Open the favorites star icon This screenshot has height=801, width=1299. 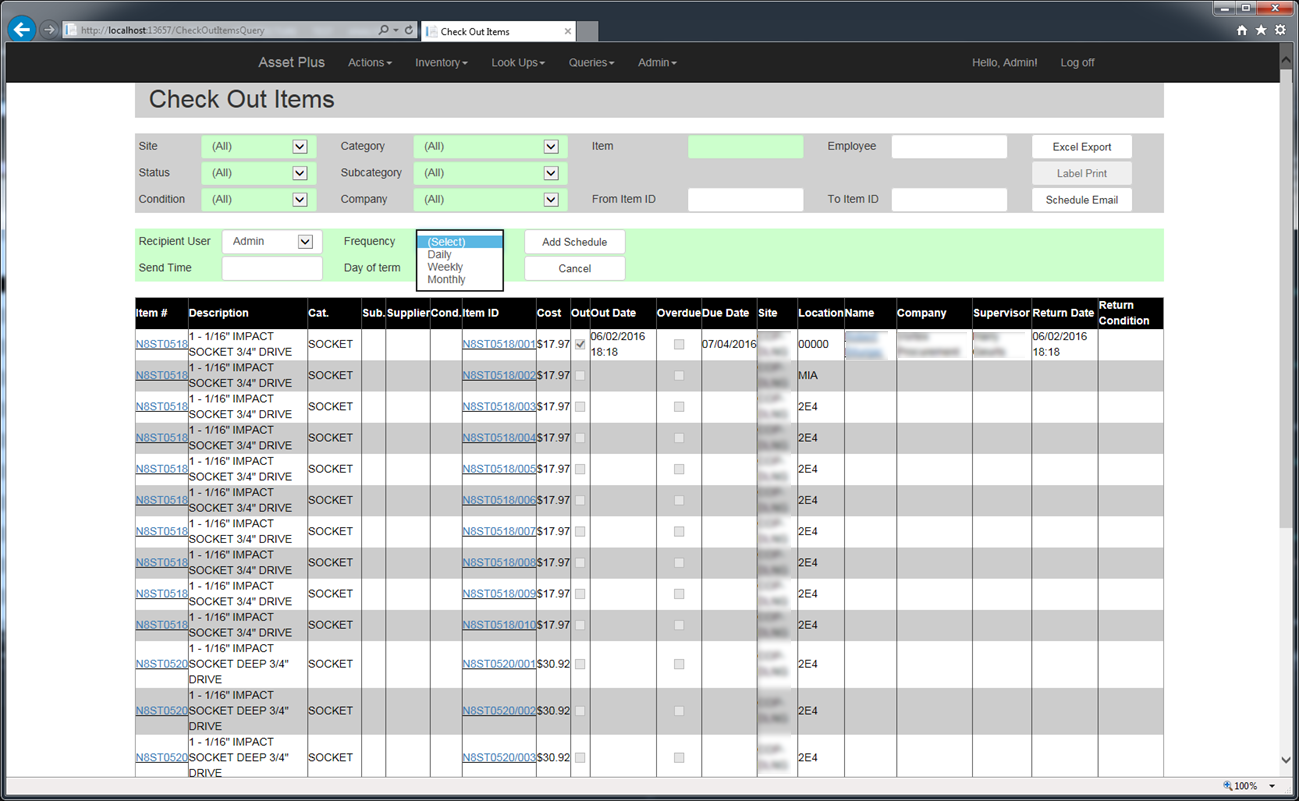1261,30
